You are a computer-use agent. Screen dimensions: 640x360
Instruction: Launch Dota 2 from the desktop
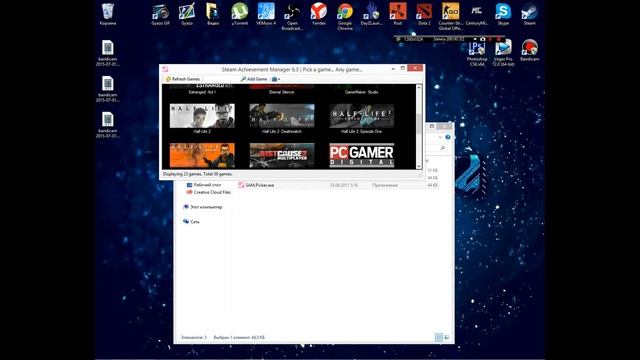click(424, 14)
